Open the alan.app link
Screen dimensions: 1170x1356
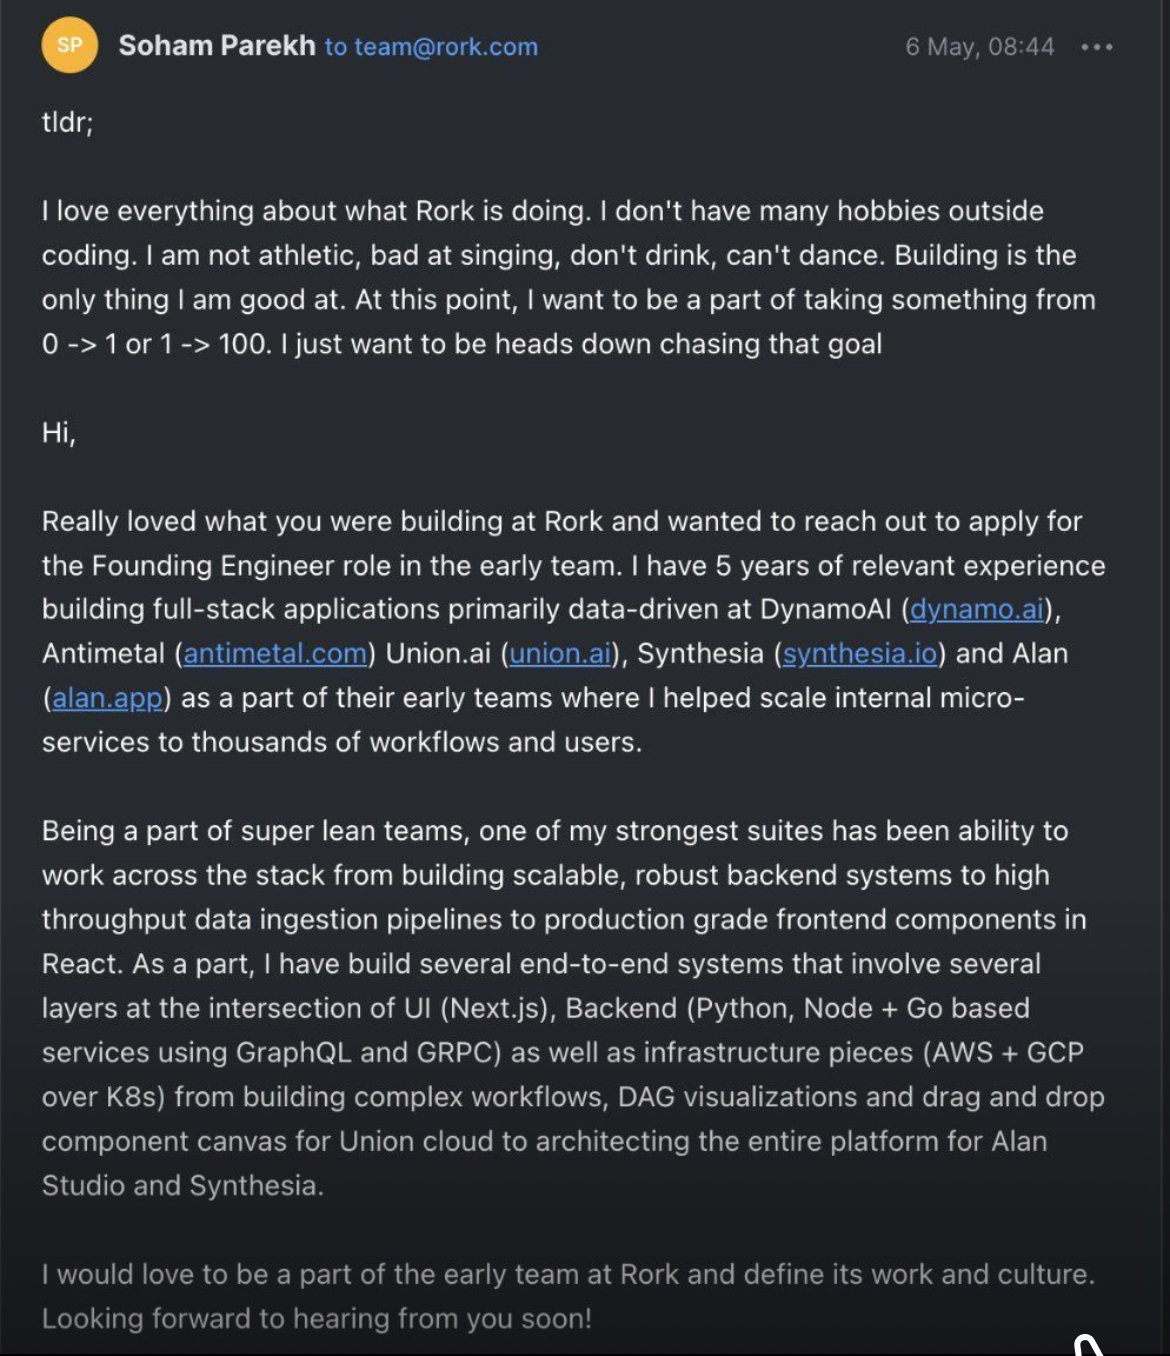click(x=107, y=698)
